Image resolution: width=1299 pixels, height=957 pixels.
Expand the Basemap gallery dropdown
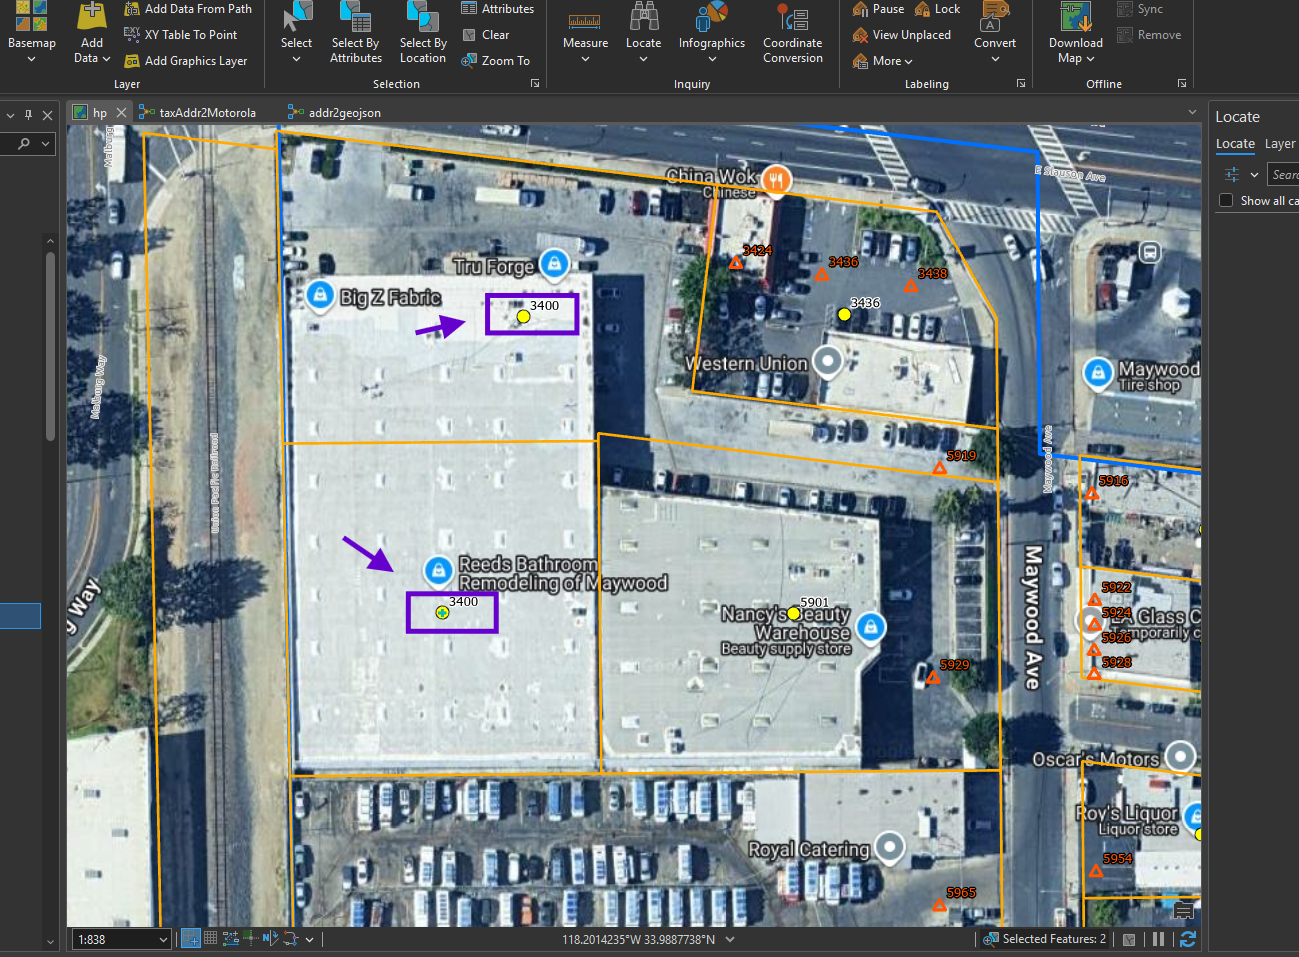click(x=31, y=59)
